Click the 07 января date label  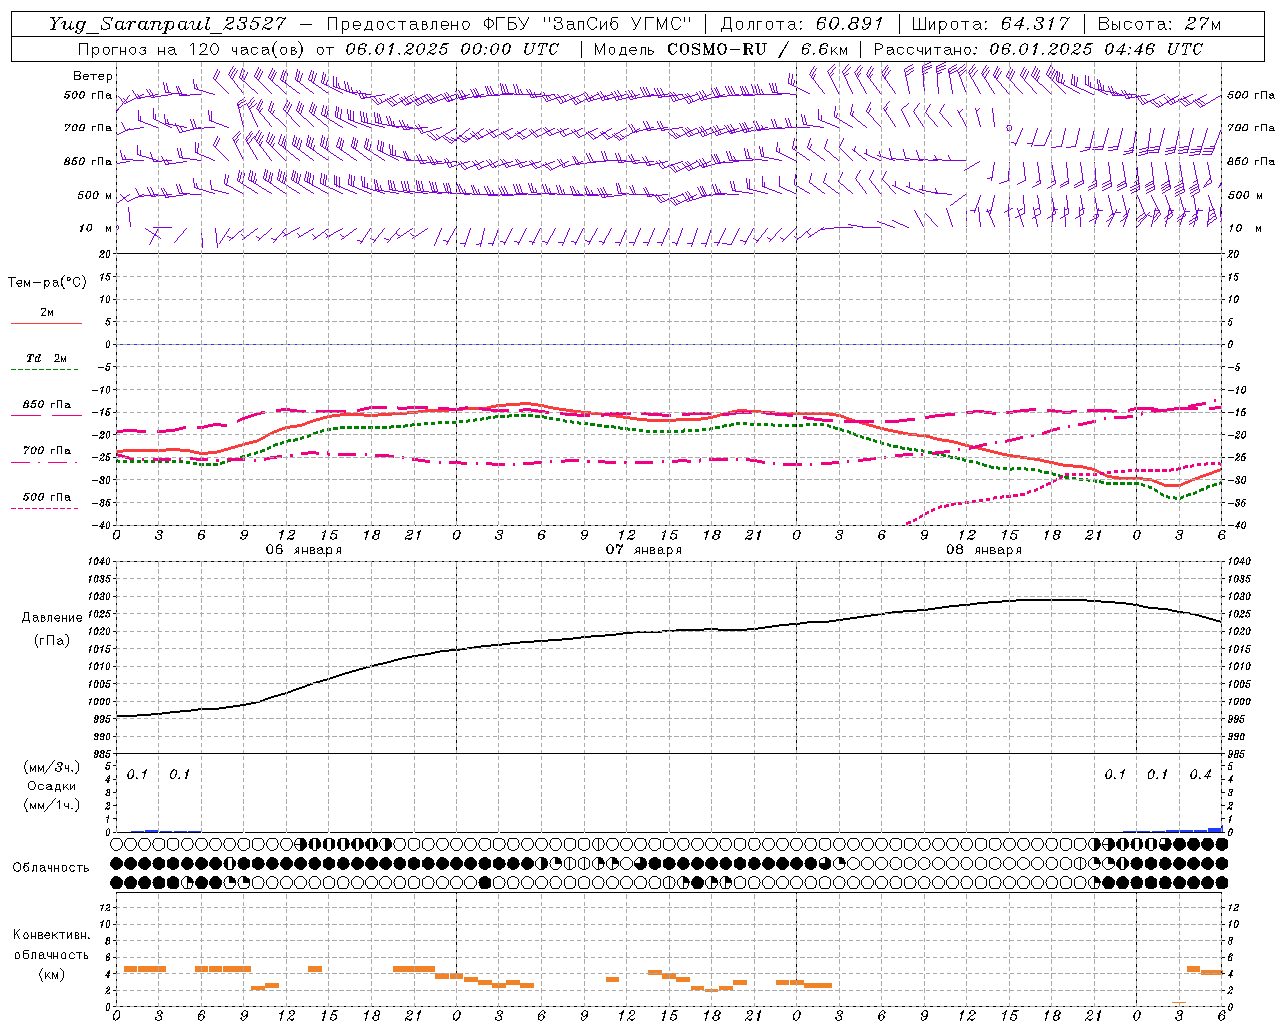[643, 550]
